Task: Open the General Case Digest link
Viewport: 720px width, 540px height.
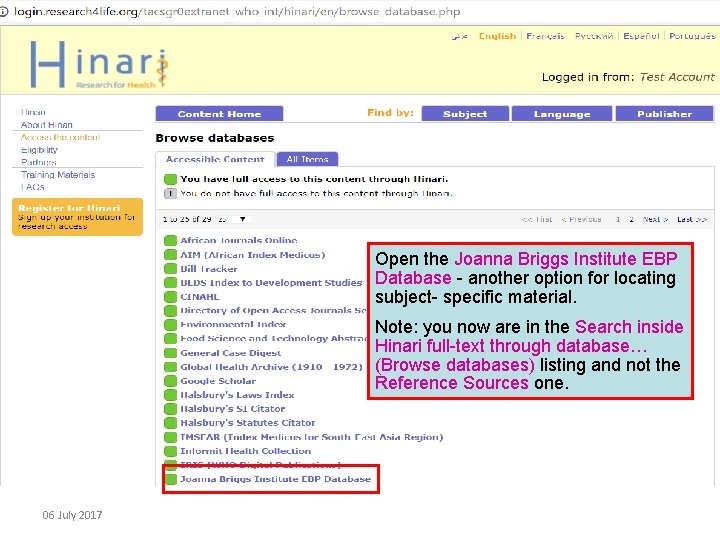Action: coord(231,353)
